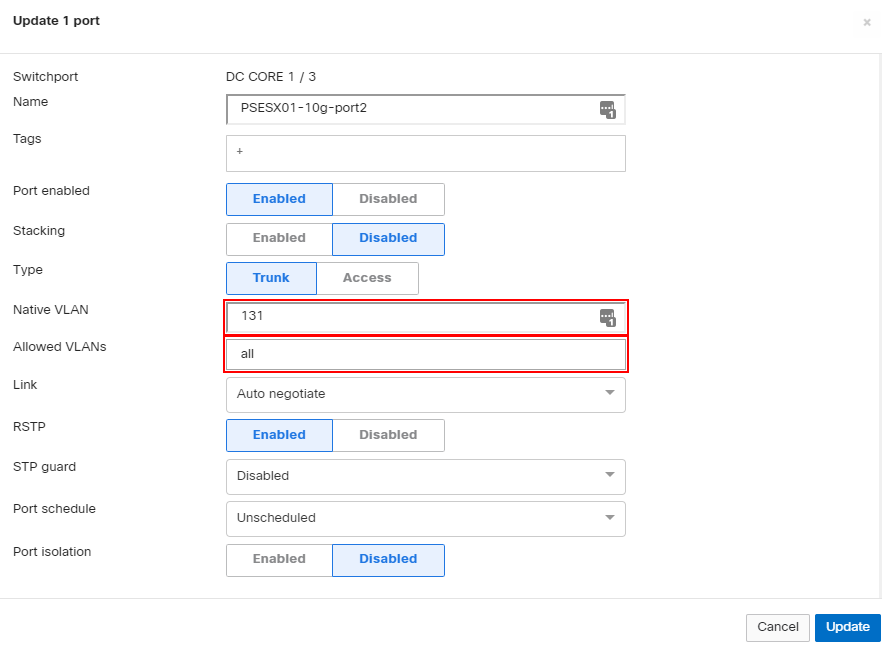Cancel the port update
882x648 pixels.
pyautogui.click(x=777, y=627)
